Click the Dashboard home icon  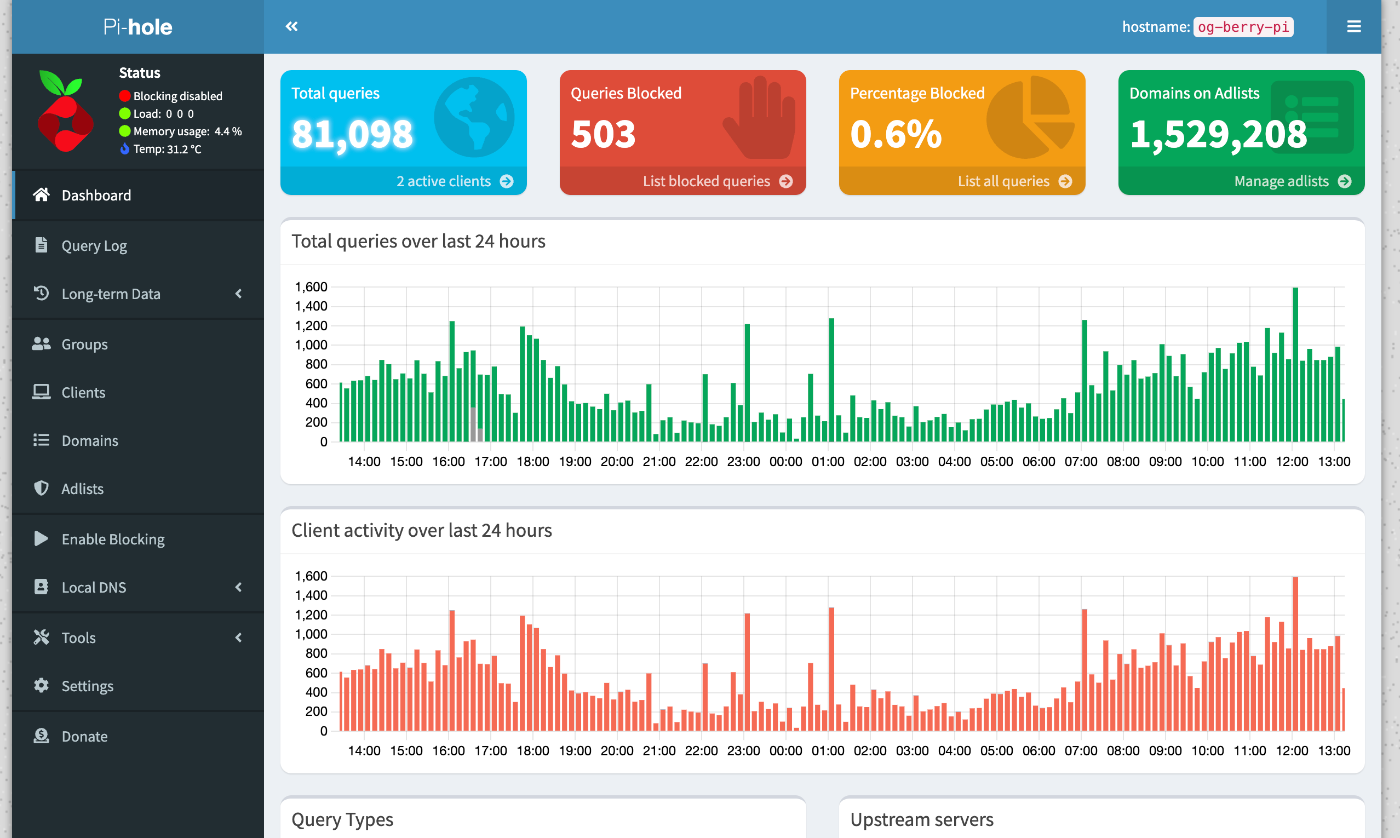click(x=41, y=195)
